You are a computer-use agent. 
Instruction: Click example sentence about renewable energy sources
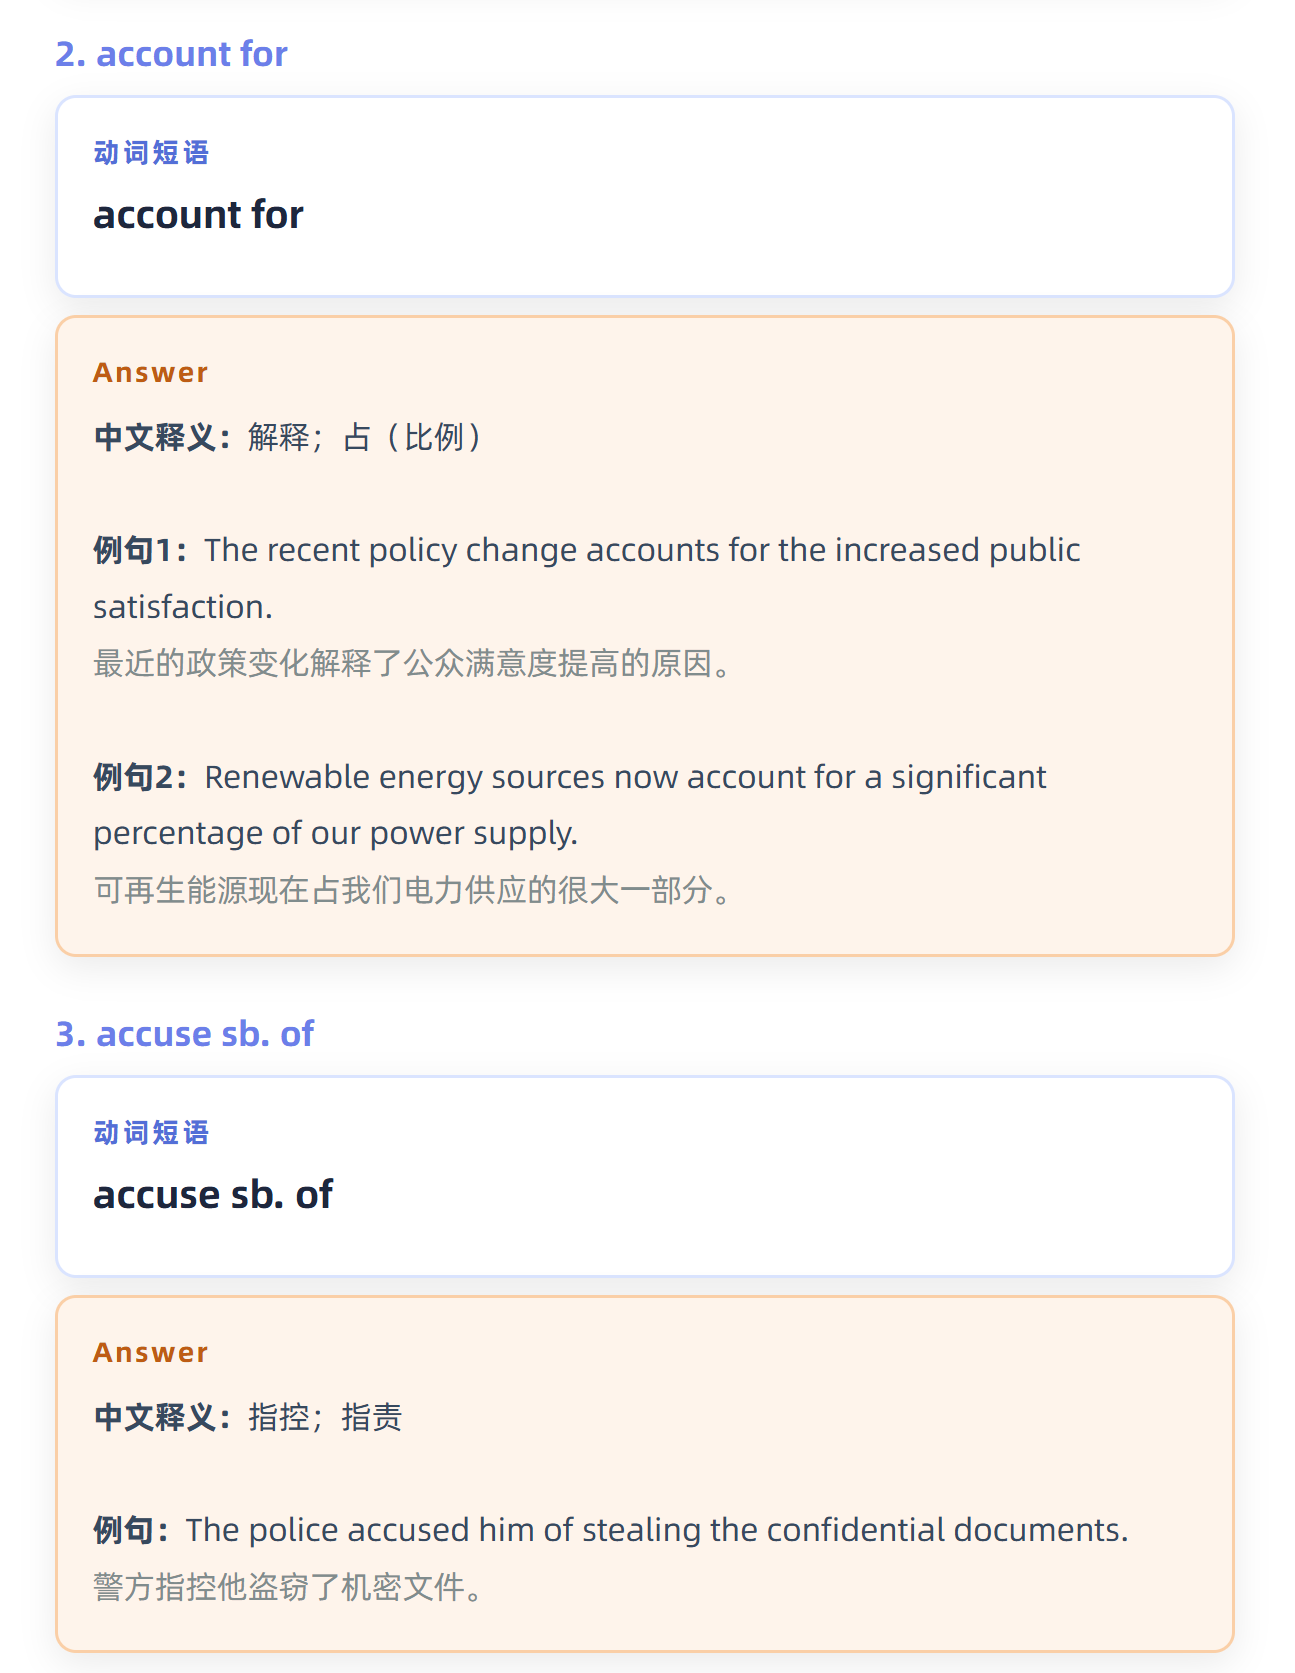pos(570,805)
